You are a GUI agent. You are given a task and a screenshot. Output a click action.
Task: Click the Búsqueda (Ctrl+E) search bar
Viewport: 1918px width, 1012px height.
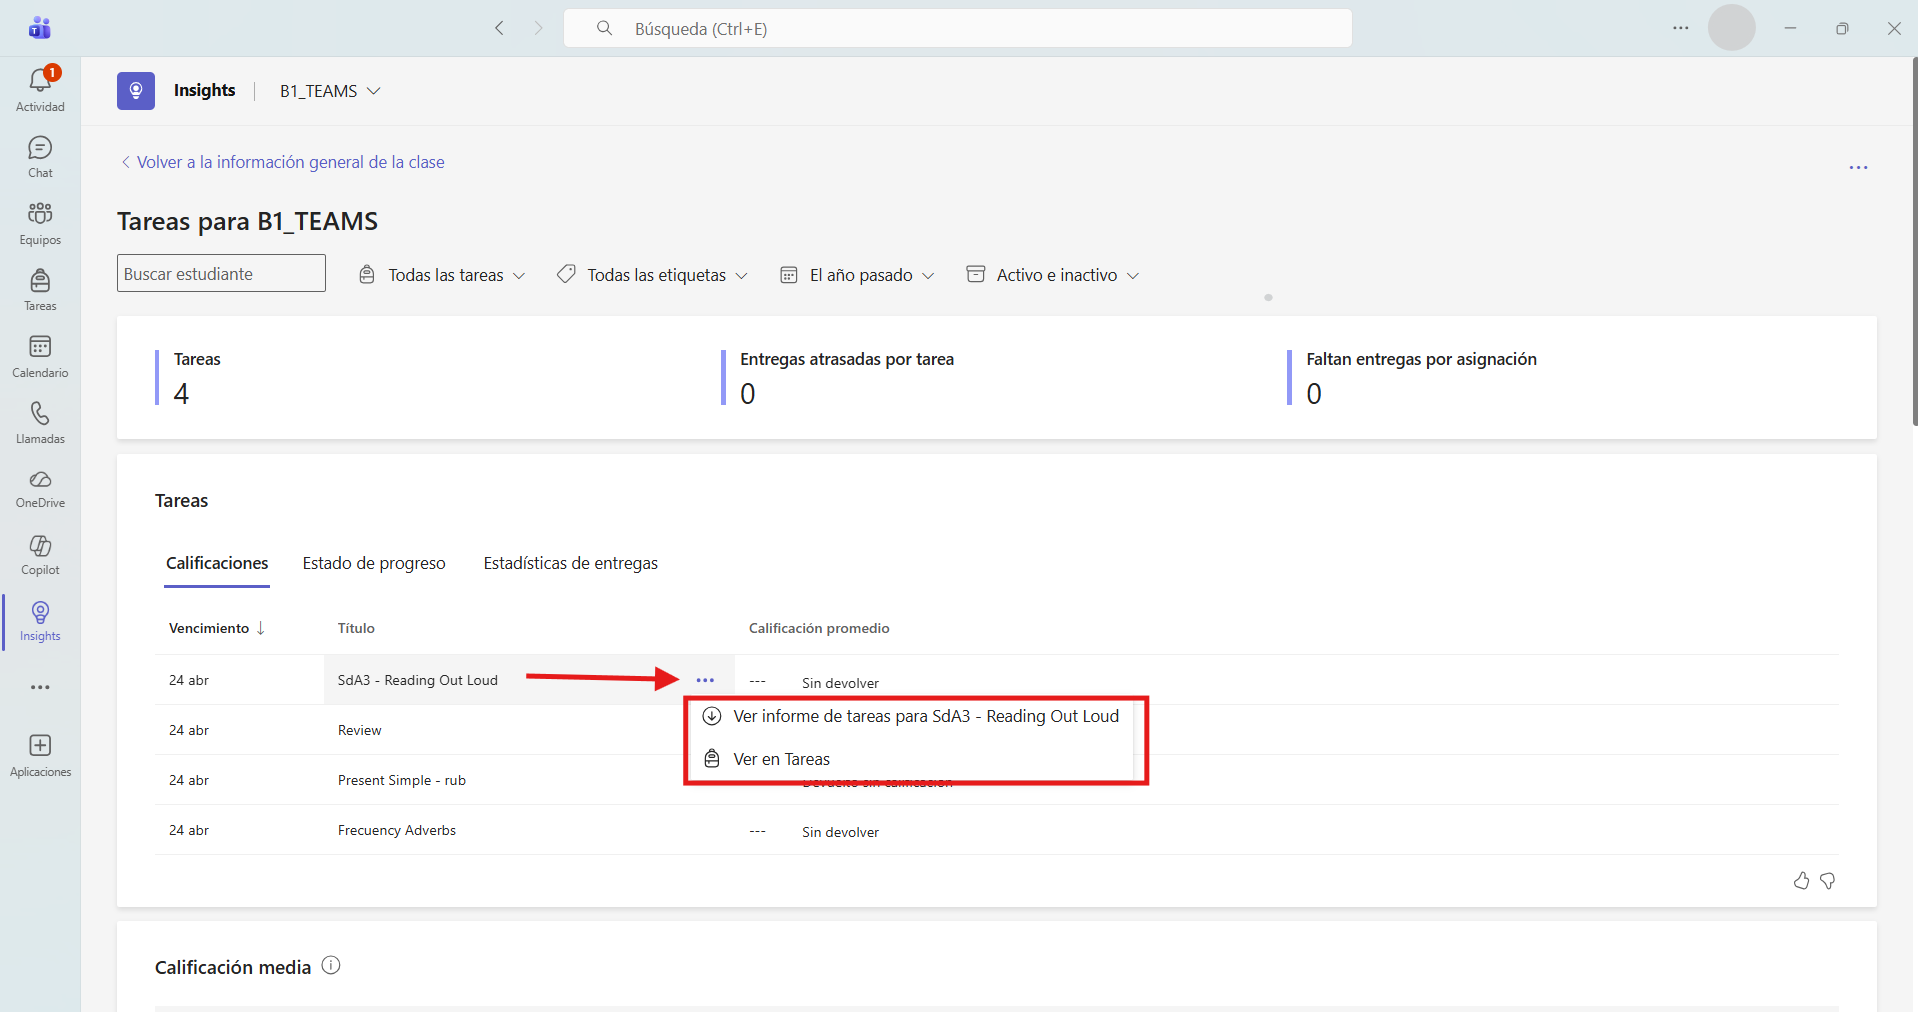coord(958,28)
